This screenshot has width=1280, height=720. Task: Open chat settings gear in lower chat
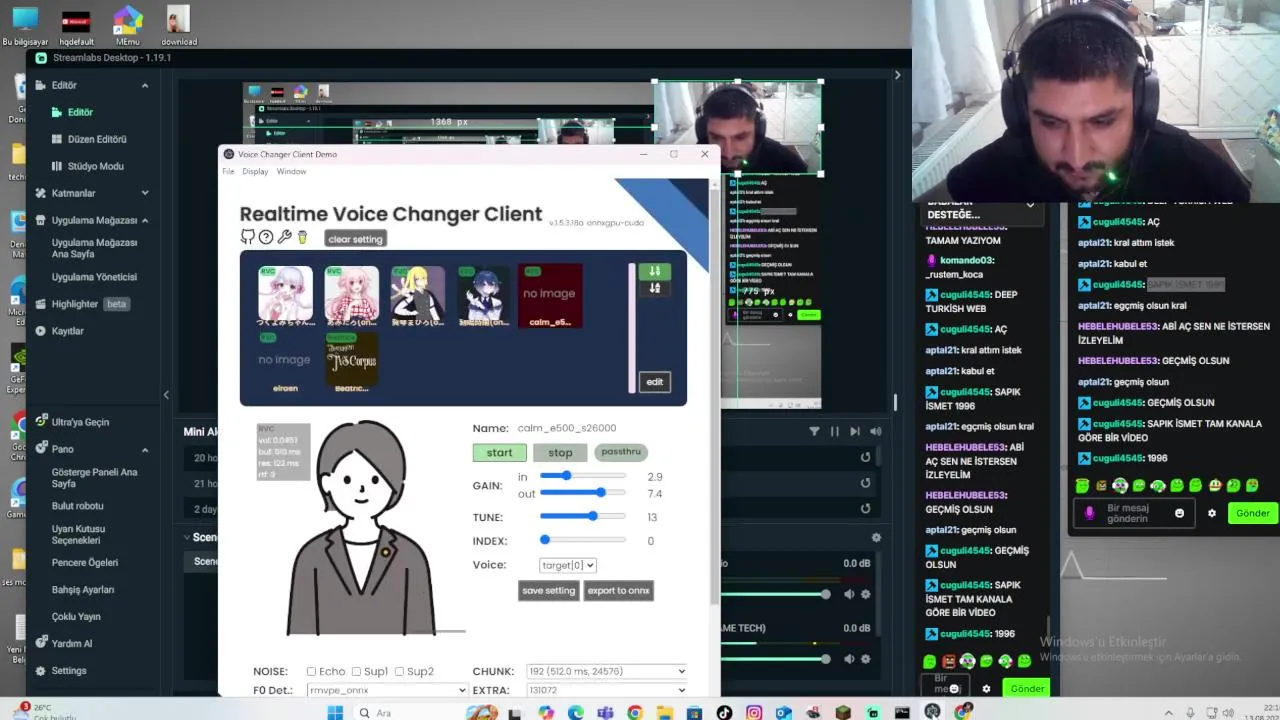pyautogui.click(x=986, y=689)
